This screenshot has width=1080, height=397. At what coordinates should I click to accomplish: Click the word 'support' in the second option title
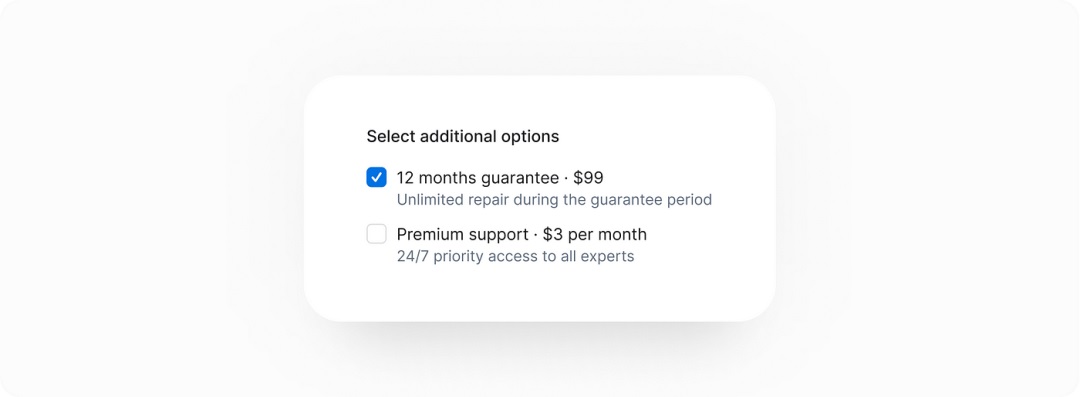click(x=497, y=235)
